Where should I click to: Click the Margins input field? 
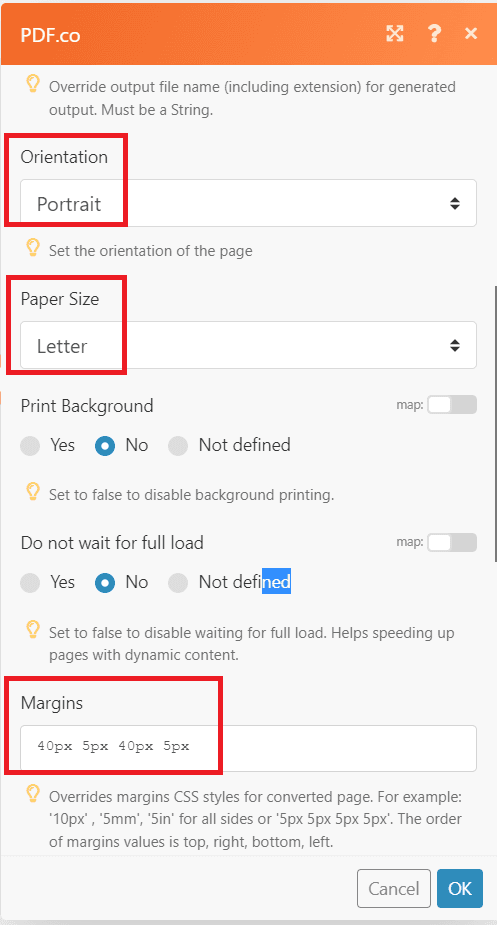(x=248, y=748)
